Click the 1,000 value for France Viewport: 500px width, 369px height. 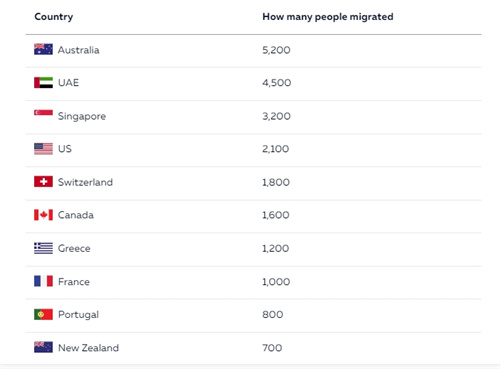tap(276, 282)
